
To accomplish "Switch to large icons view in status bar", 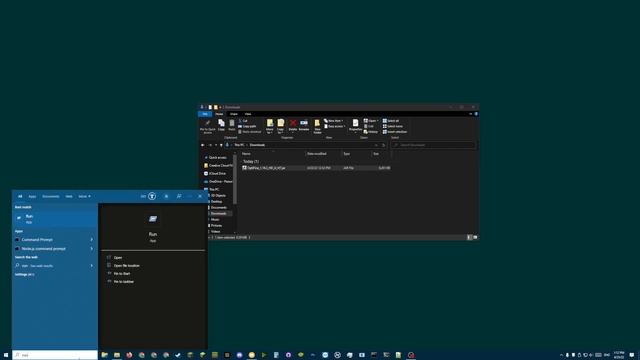I will (475, 237).
